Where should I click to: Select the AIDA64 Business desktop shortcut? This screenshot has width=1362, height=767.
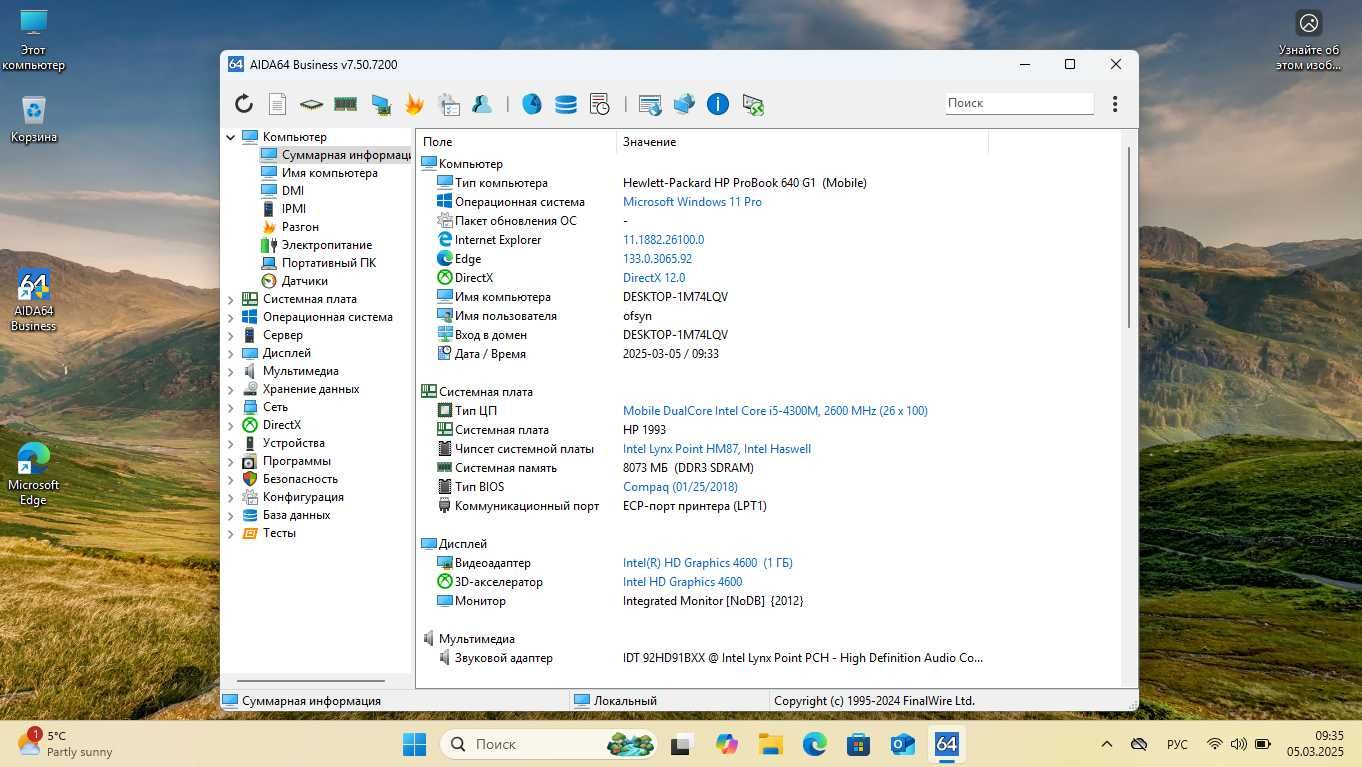coord(34,300)
